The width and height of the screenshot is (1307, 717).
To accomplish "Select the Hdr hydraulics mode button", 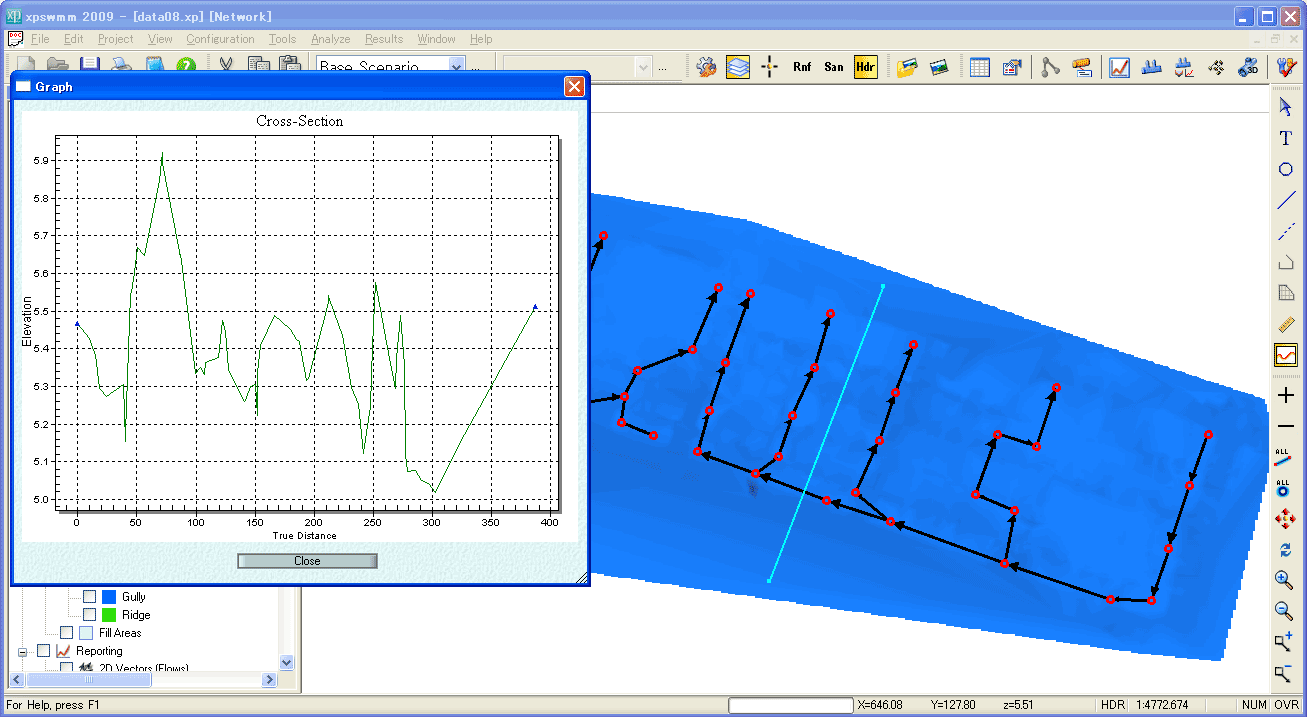I will [x=866, y=67].
